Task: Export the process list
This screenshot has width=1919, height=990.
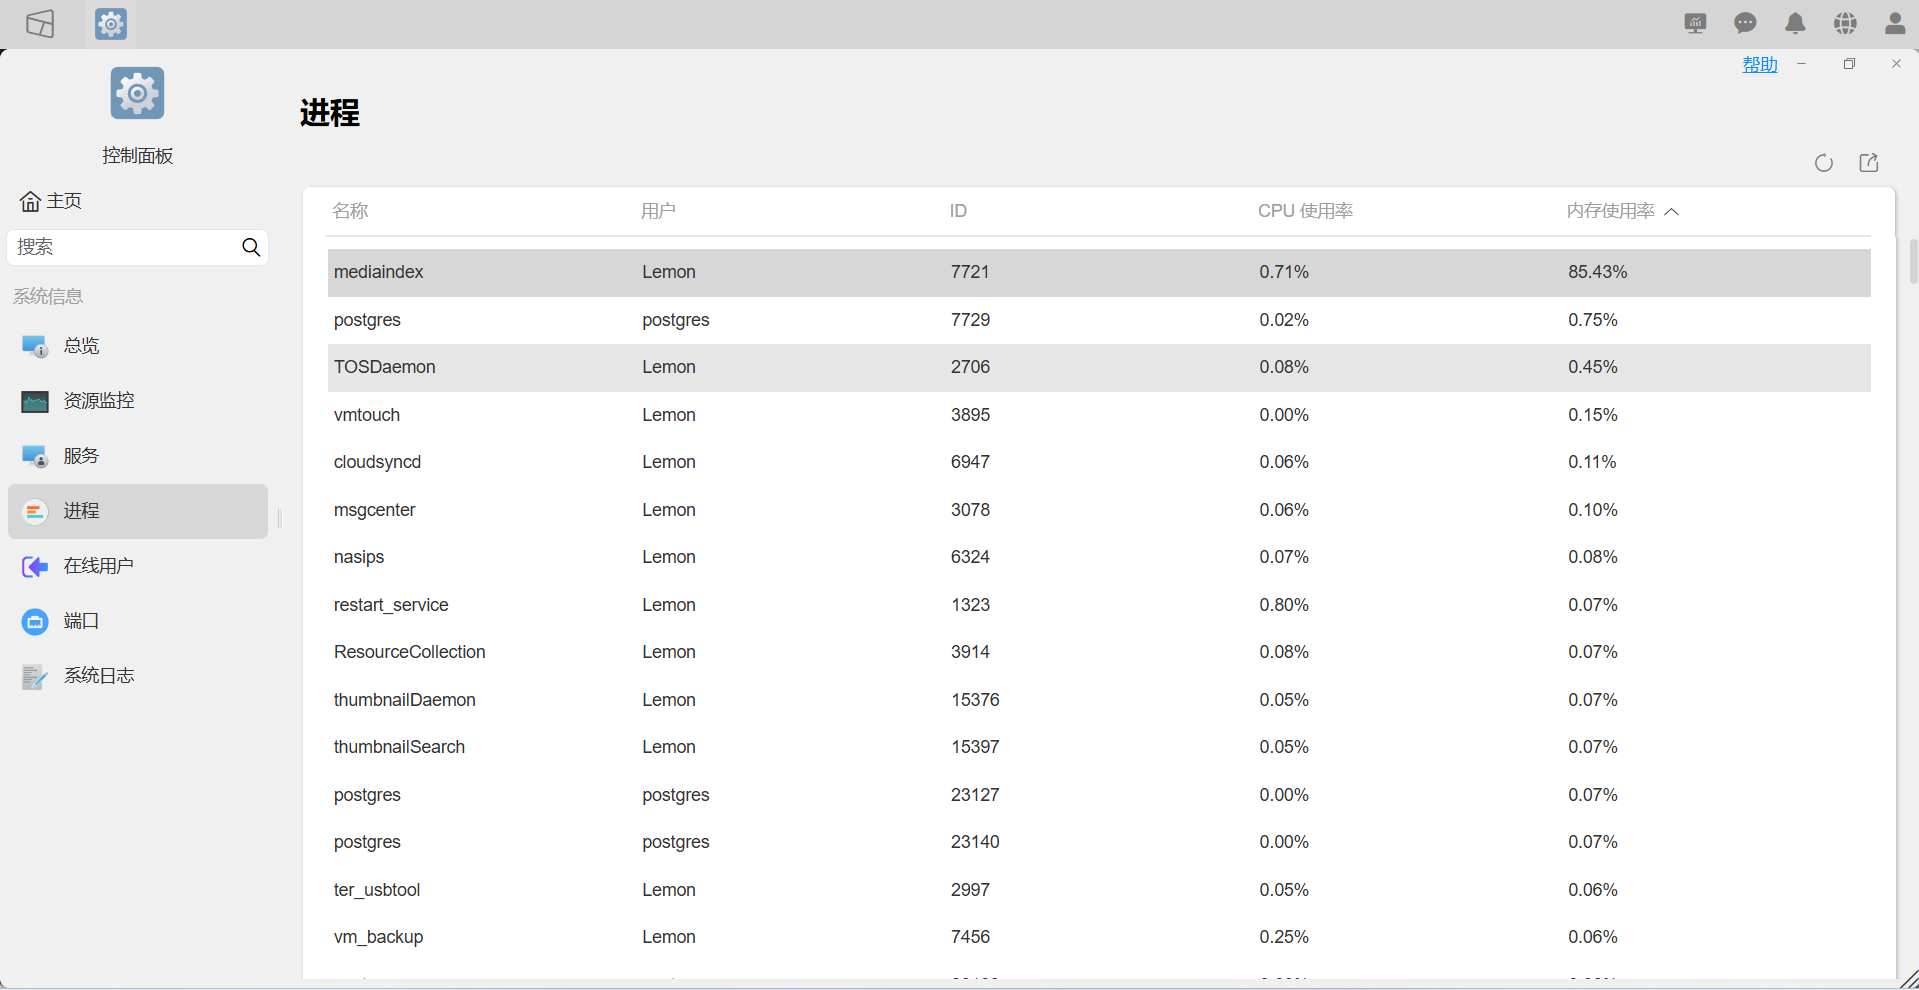Action: click(x=1869, y=163)
